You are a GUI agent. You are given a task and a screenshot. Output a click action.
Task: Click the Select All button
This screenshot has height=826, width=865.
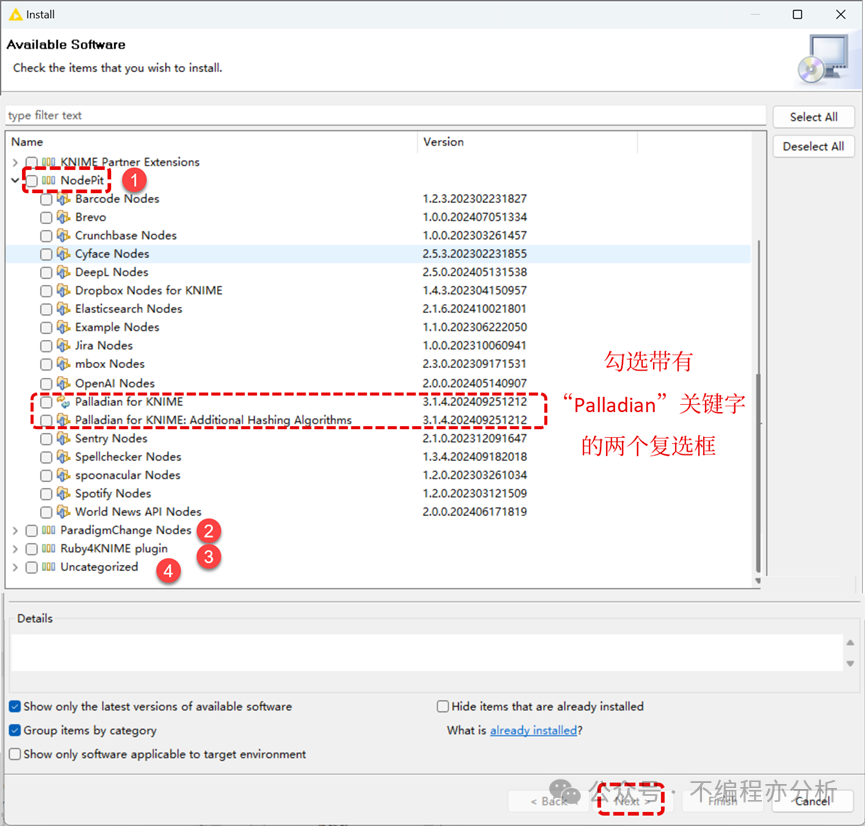pos(813,117)
